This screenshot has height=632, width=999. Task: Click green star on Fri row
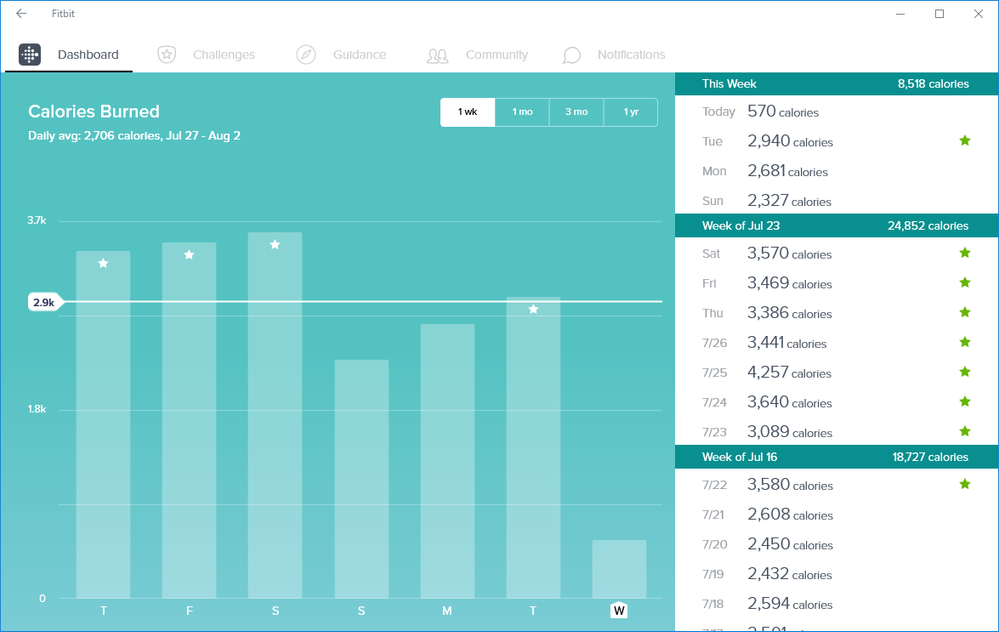pyautogui.click(x=965, y=282)
